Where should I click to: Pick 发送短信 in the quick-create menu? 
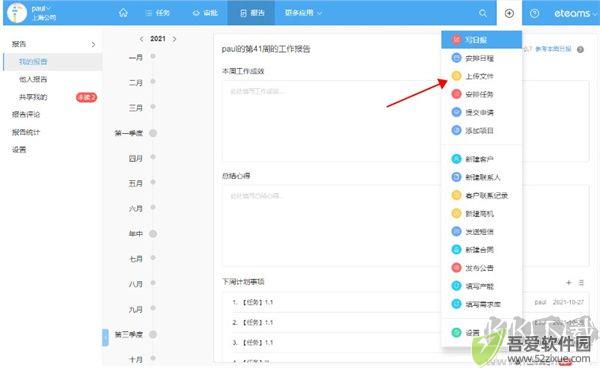click(x=481, y=232)
